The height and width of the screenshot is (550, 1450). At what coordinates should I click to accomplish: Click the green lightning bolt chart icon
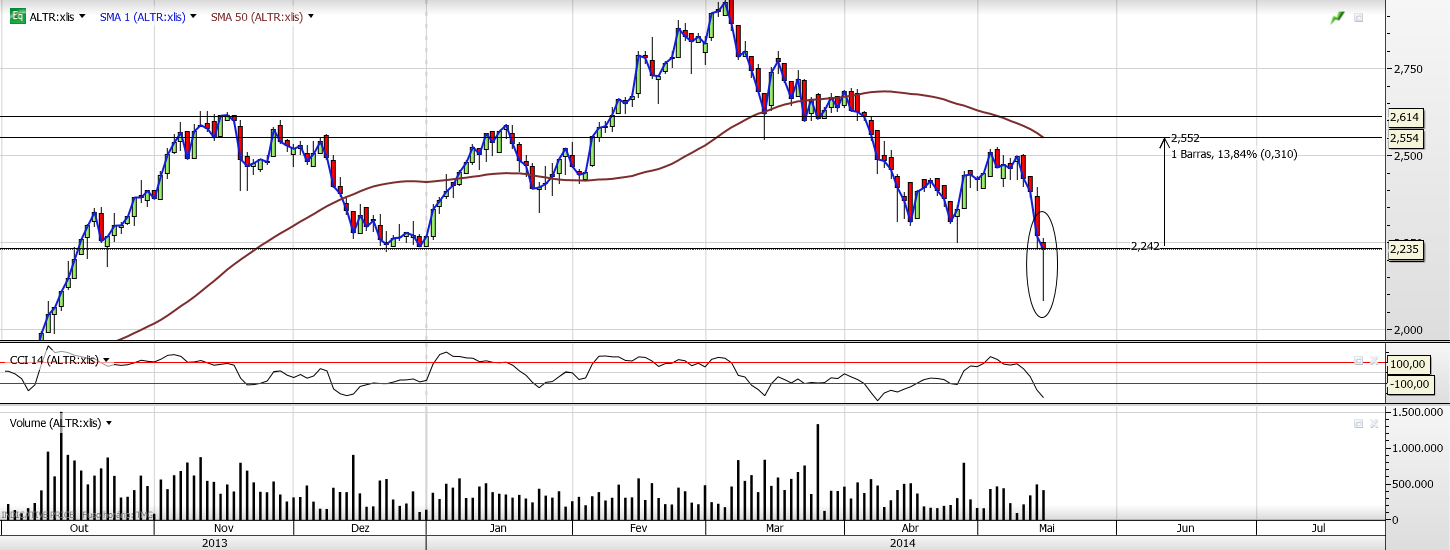click(1337, 17)
